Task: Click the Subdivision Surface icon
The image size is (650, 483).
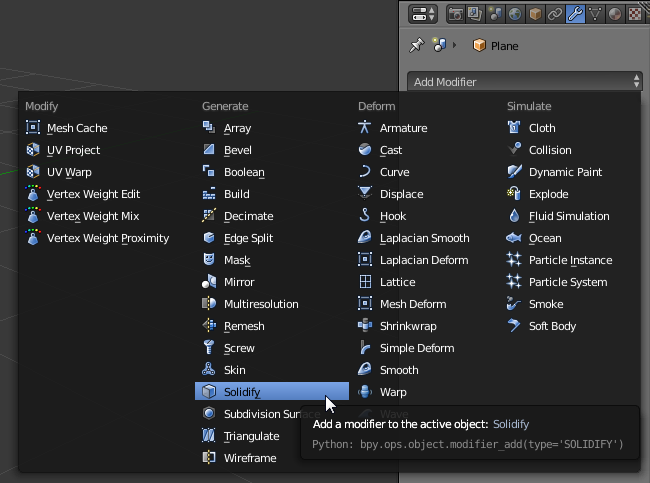Action: pyautogui.click(x=209, y=413)
